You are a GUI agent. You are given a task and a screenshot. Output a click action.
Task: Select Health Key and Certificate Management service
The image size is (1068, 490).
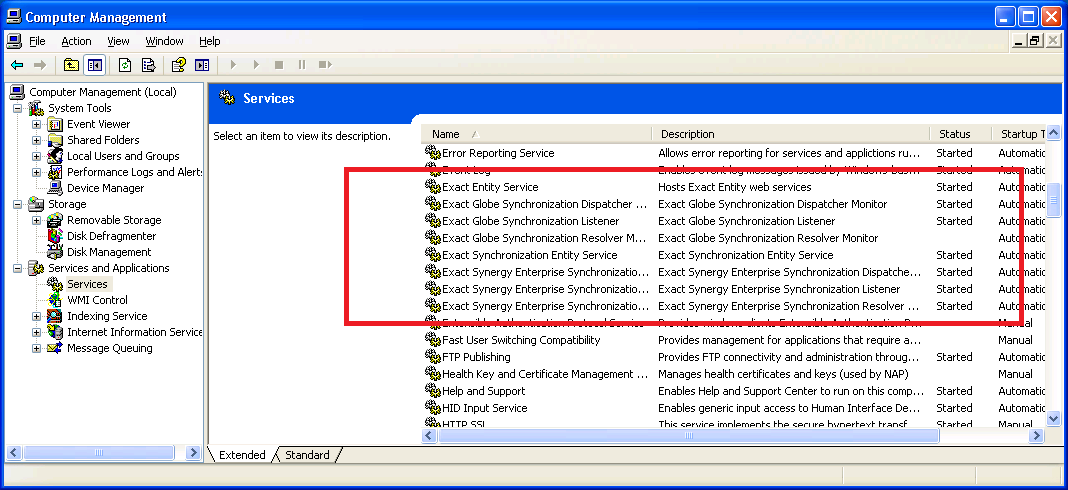point(545,373)
